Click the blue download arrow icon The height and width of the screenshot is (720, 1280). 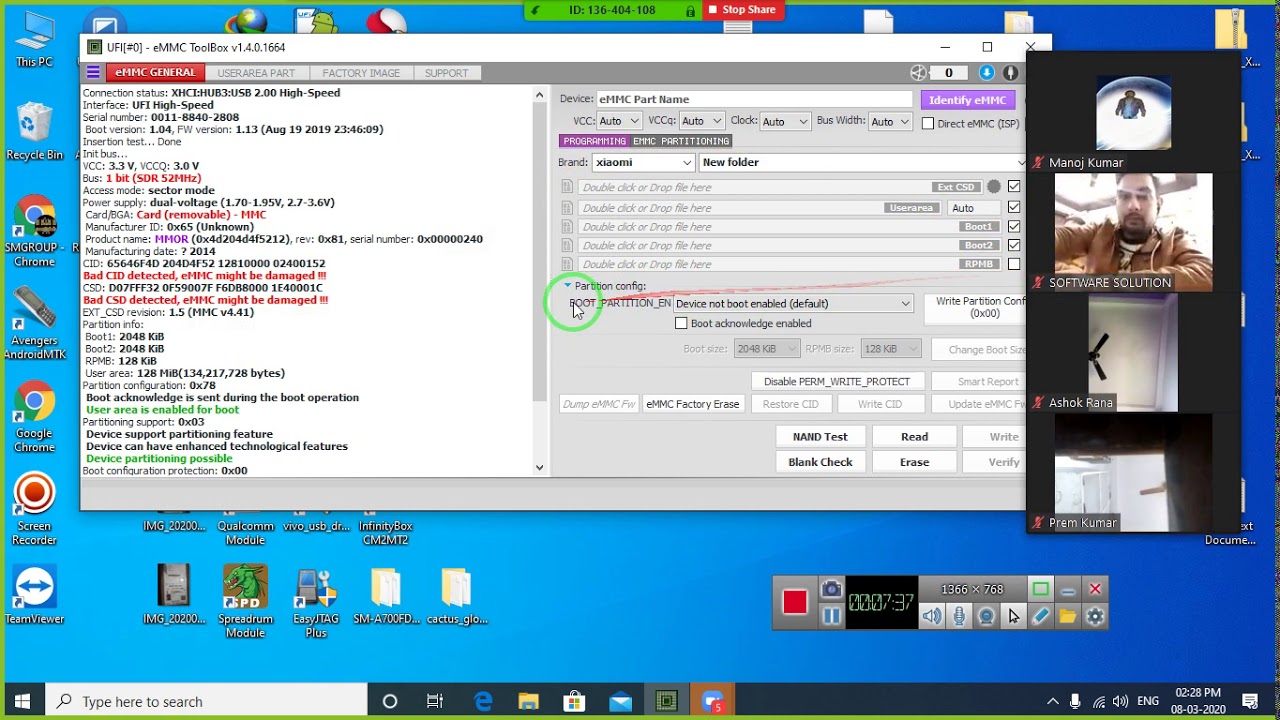point(987,72)
